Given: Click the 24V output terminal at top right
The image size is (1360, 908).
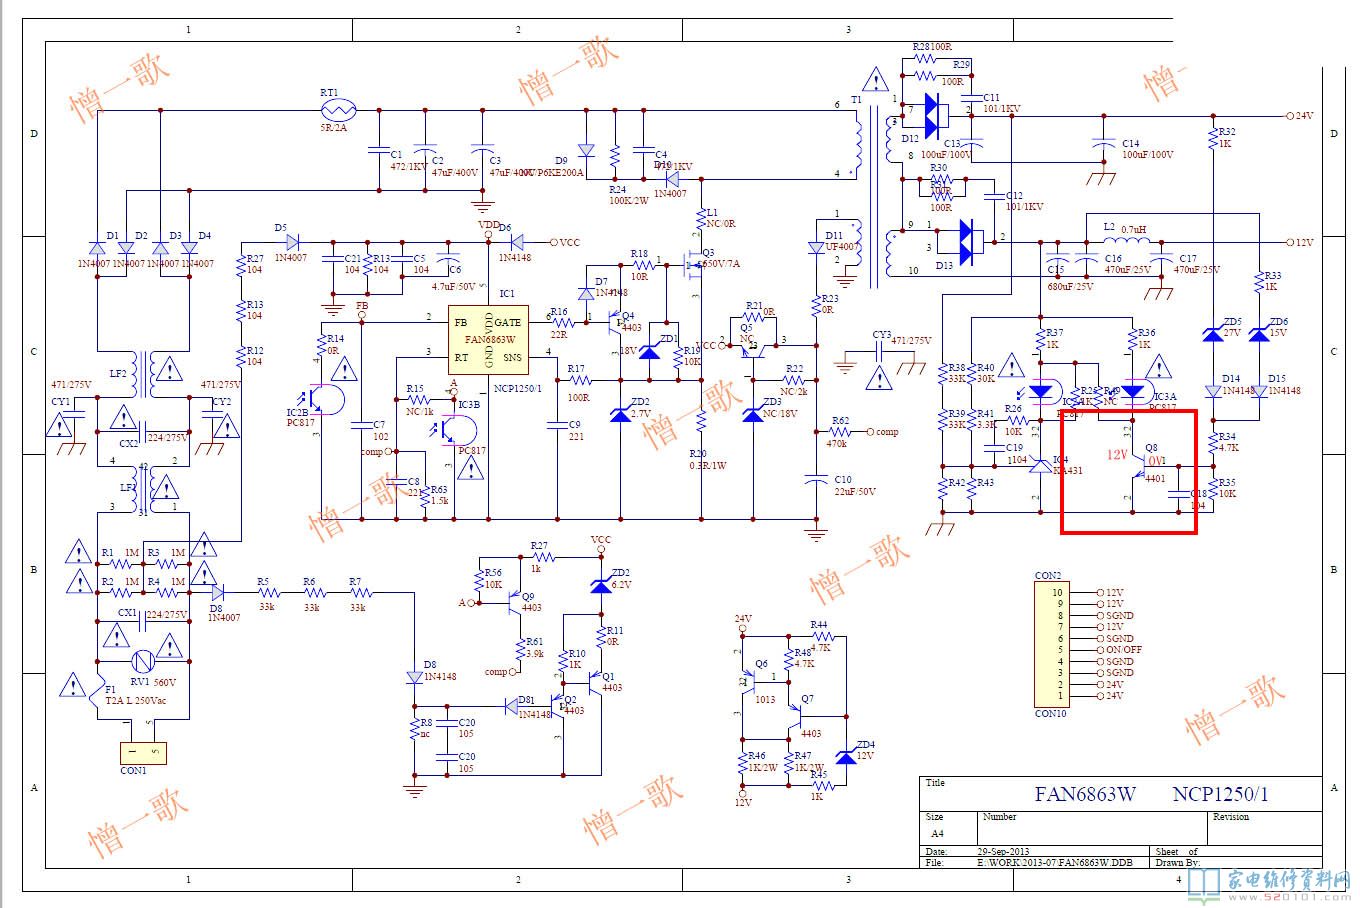Looking at the screenshot, I should click(1290, 116).
